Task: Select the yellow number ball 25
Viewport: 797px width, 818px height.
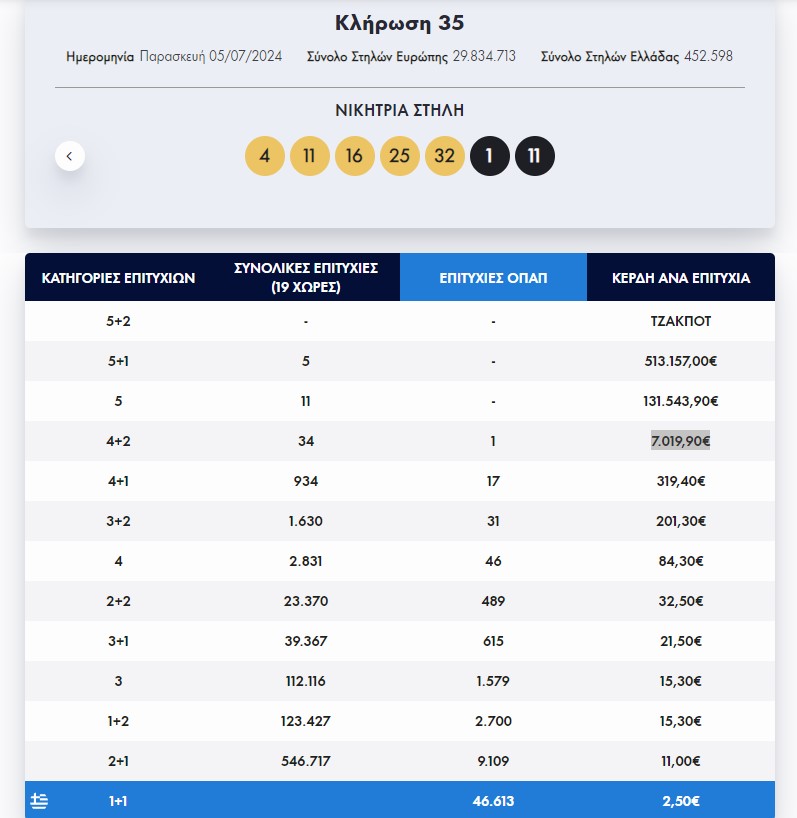Action: [x=399, y=156]
